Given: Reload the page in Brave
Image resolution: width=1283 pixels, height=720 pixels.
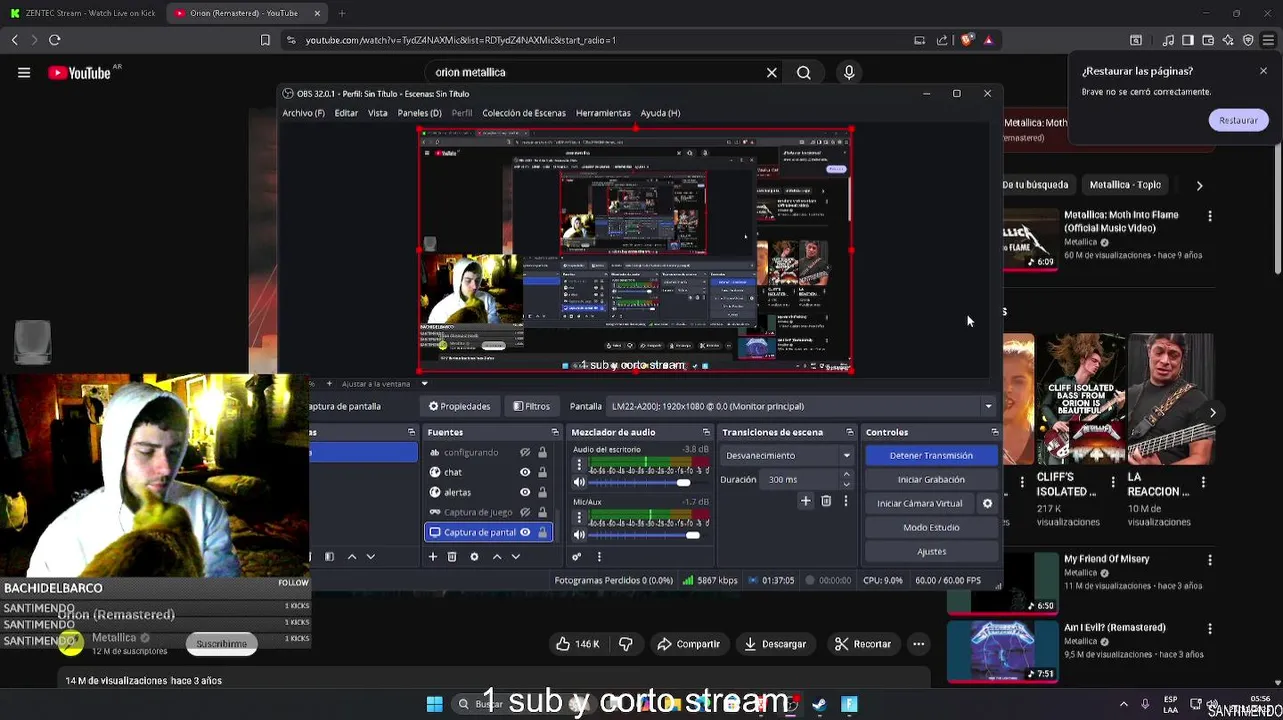Looking at the screenshot, I should 55,40.
